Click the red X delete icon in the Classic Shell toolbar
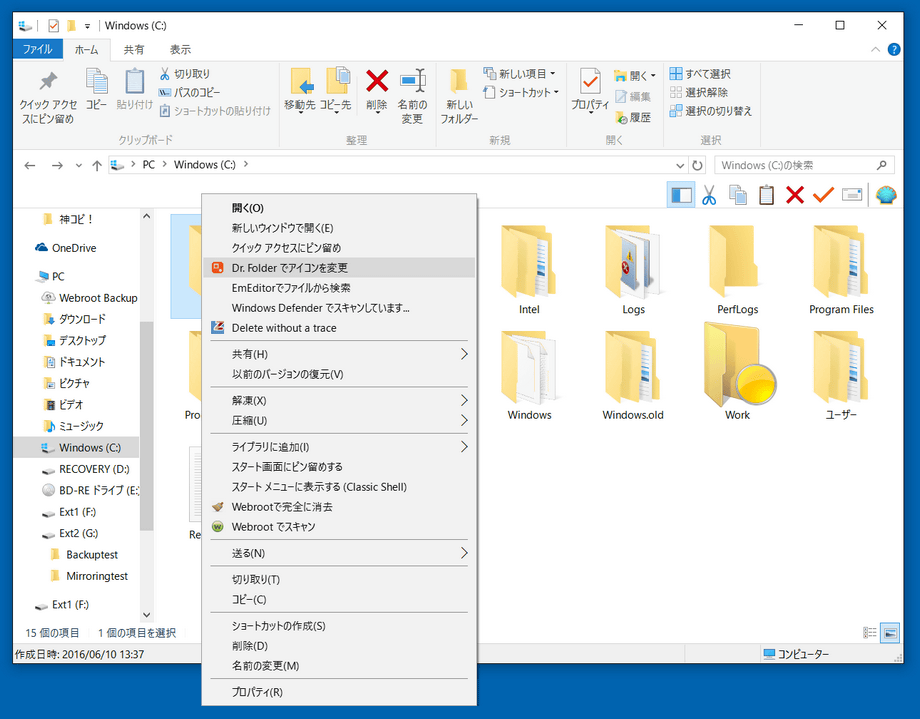Viewport: 920px width, 719px height. pyautogui.click(x=794, y=194)
